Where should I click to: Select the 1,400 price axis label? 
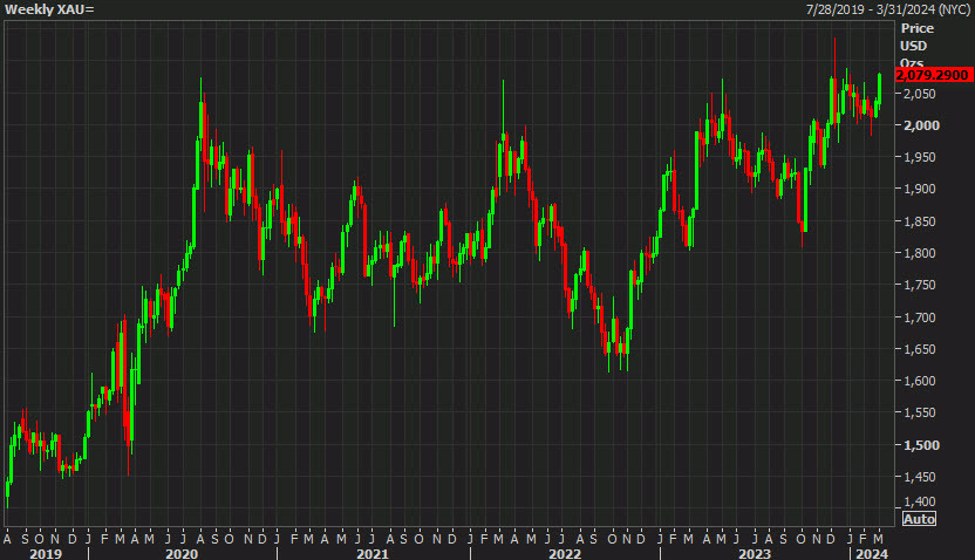918,502
